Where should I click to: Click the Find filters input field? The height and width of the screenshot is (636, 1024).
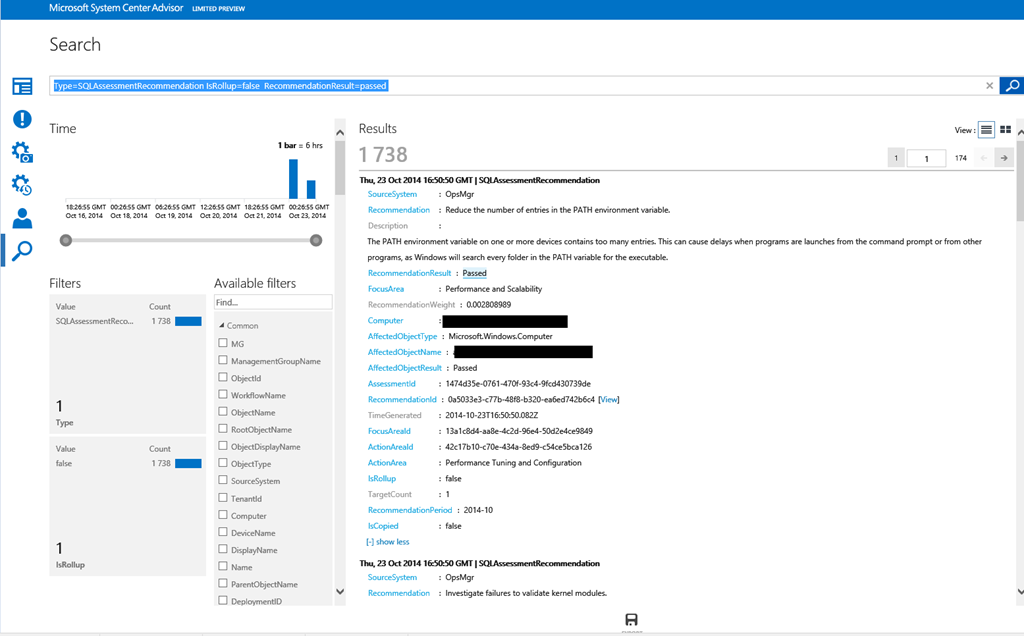coord(272,302)
